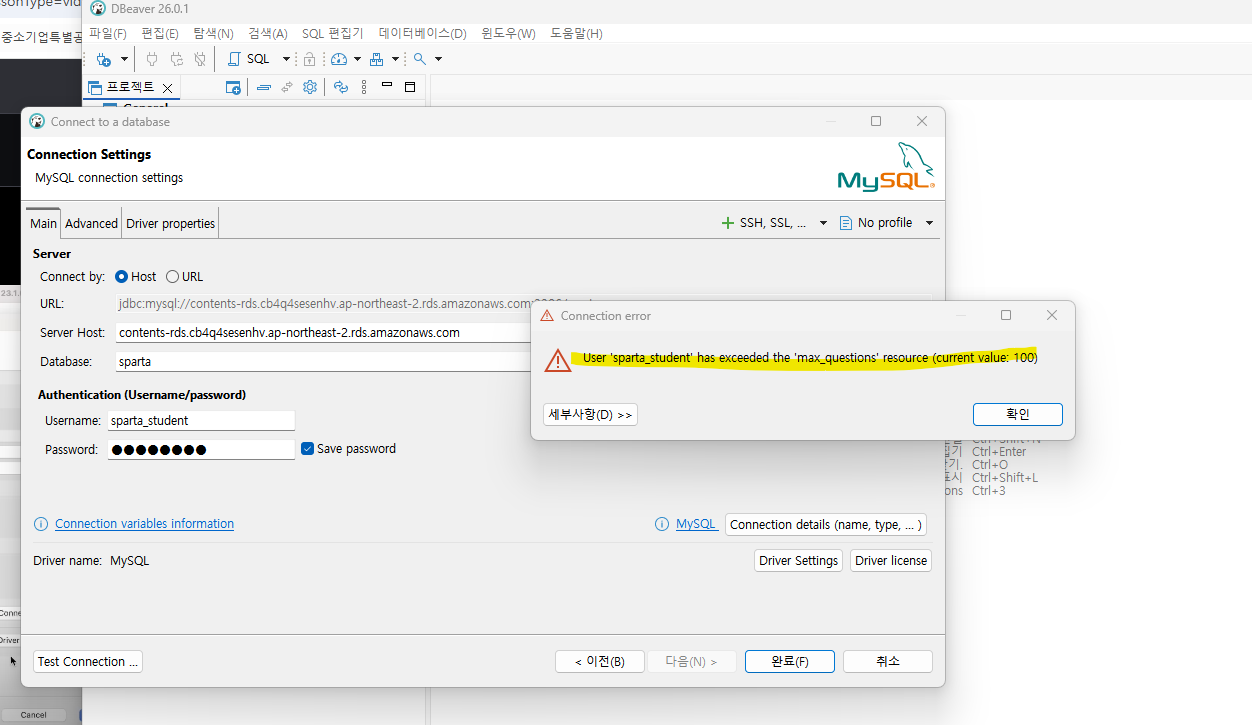Open the 윈도우(W) menu

(508, 33)
